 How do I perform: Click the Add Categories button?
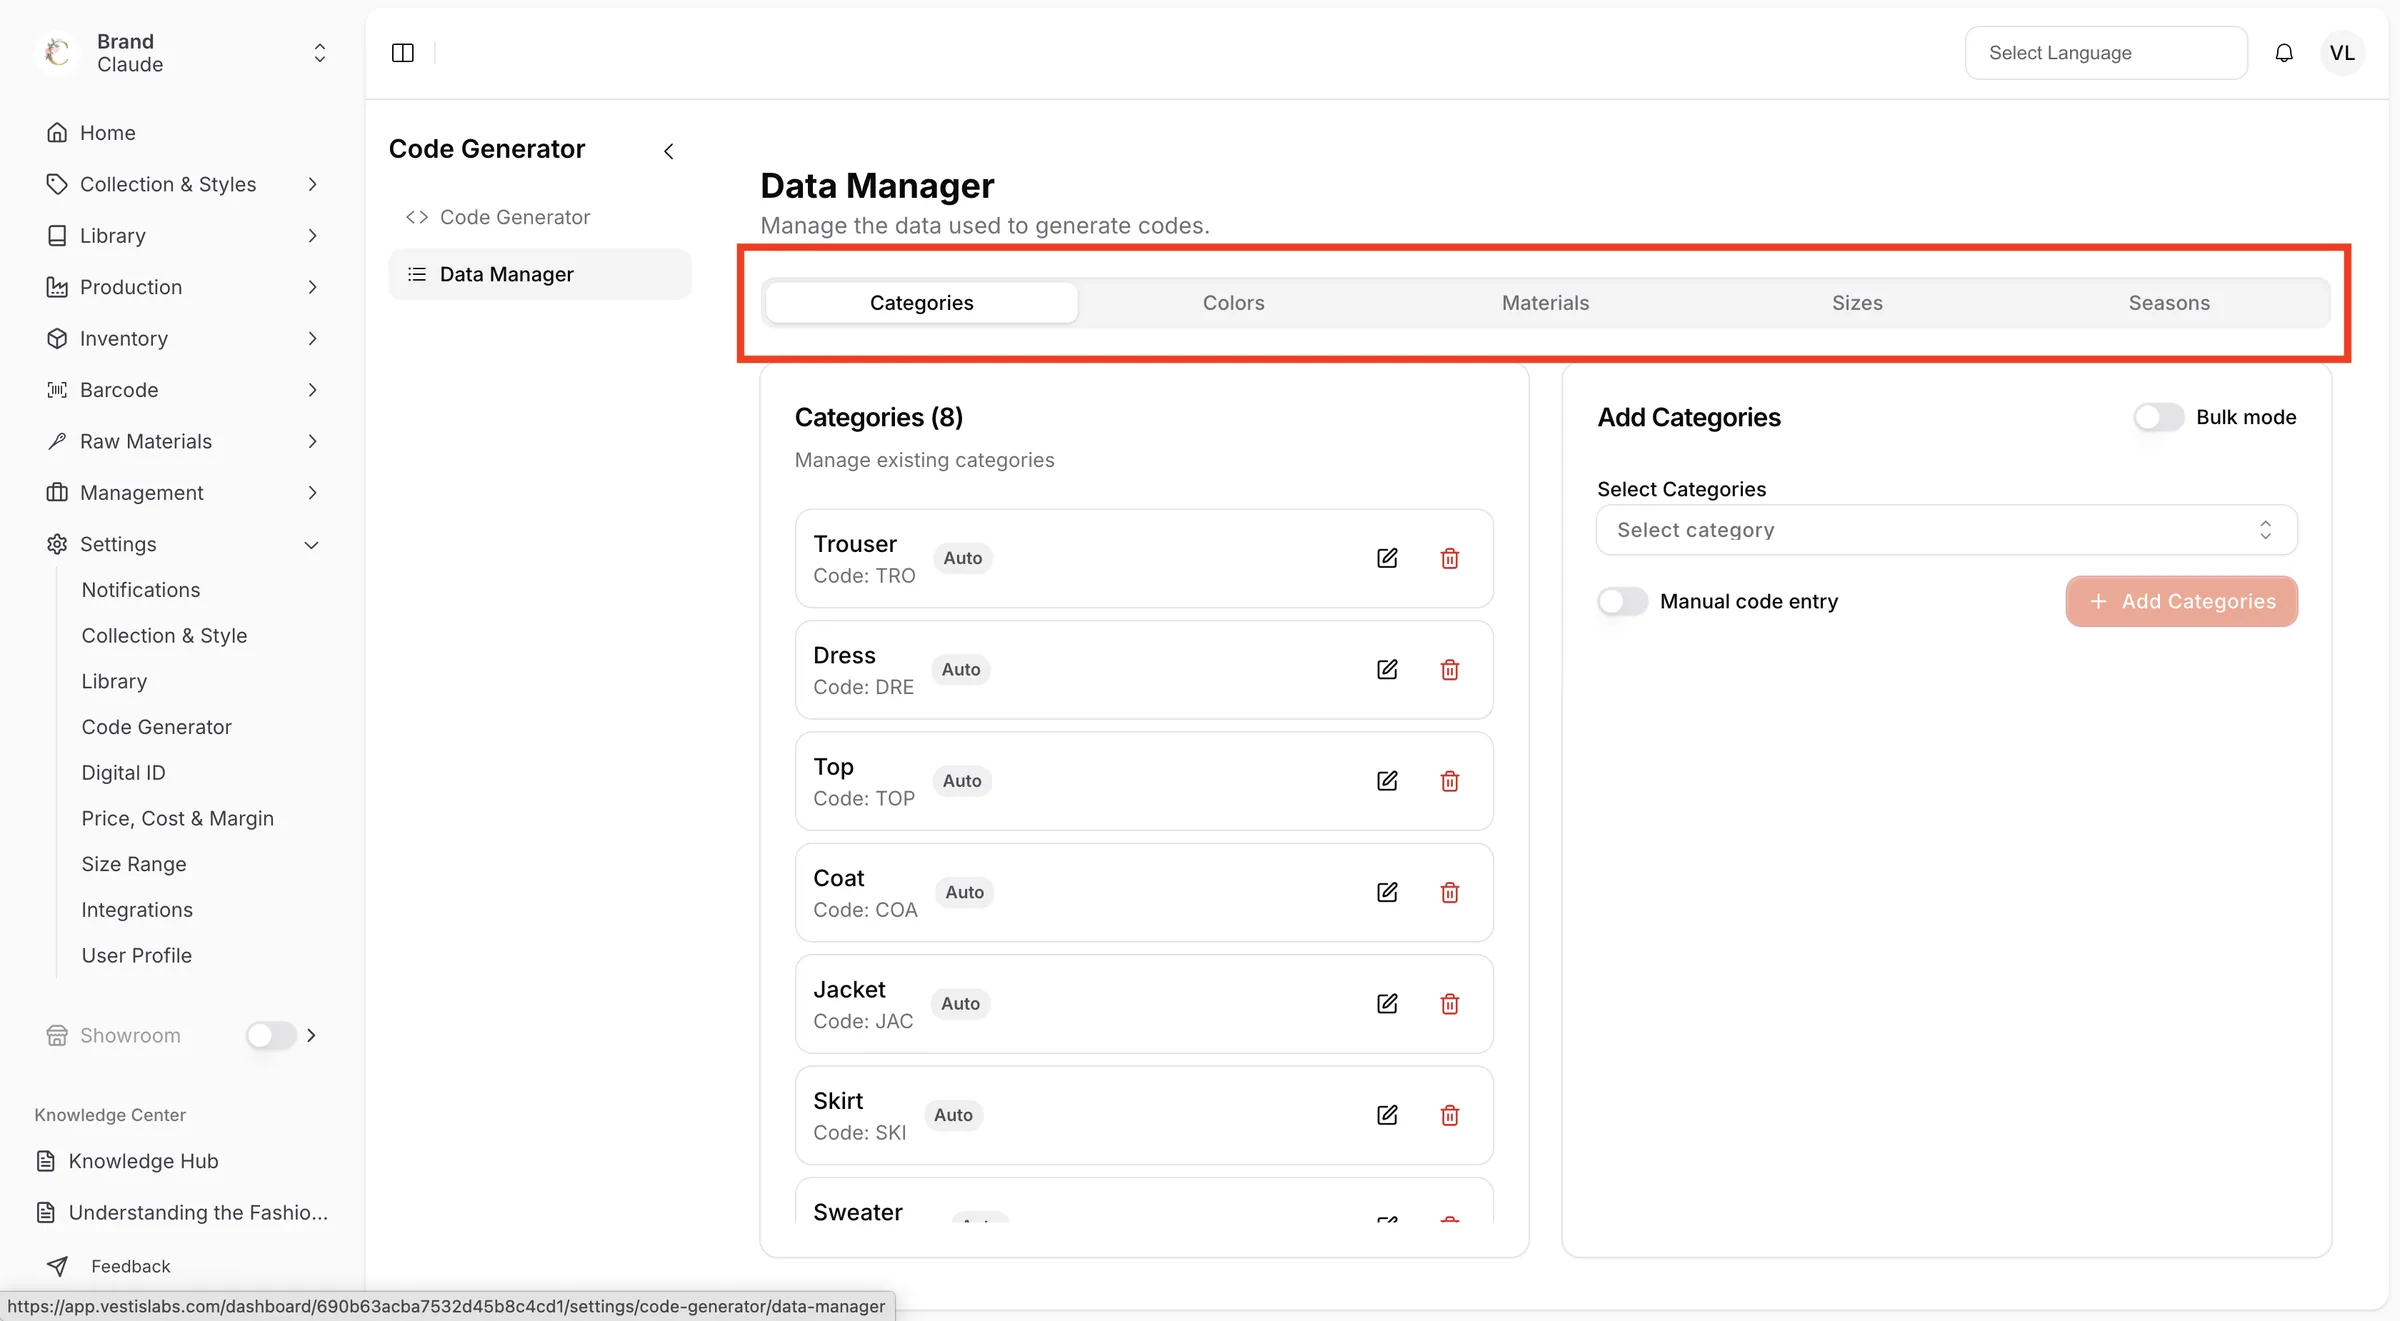[2181, 601]
